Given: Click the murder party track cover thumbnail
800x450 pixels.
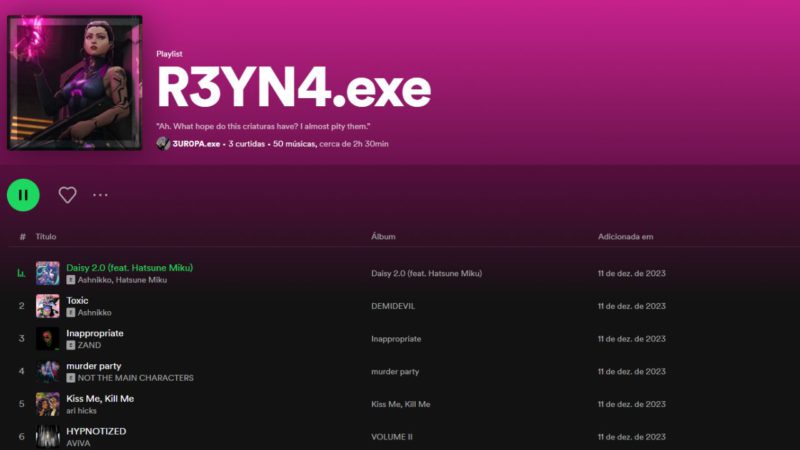Looking at the screenshot, I should pos(47,371).
